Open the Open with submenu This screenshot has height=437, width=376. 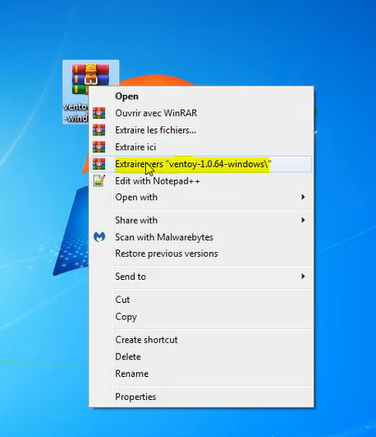201,197
